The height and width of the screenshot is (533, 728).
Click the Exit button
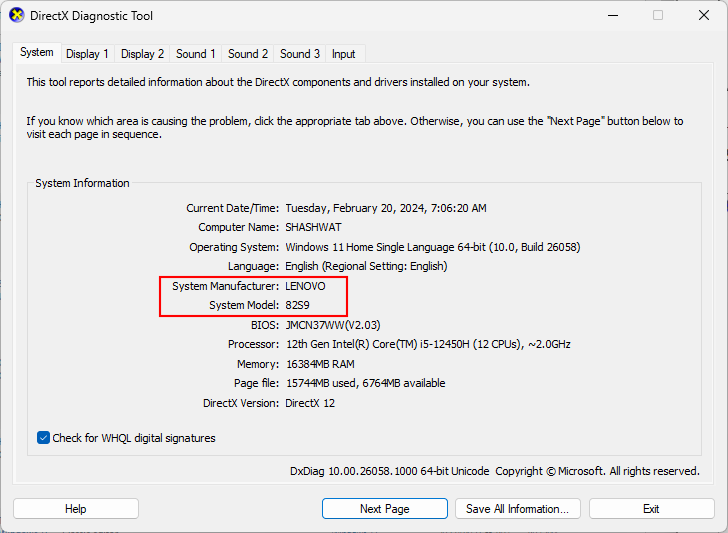(651, 509)
